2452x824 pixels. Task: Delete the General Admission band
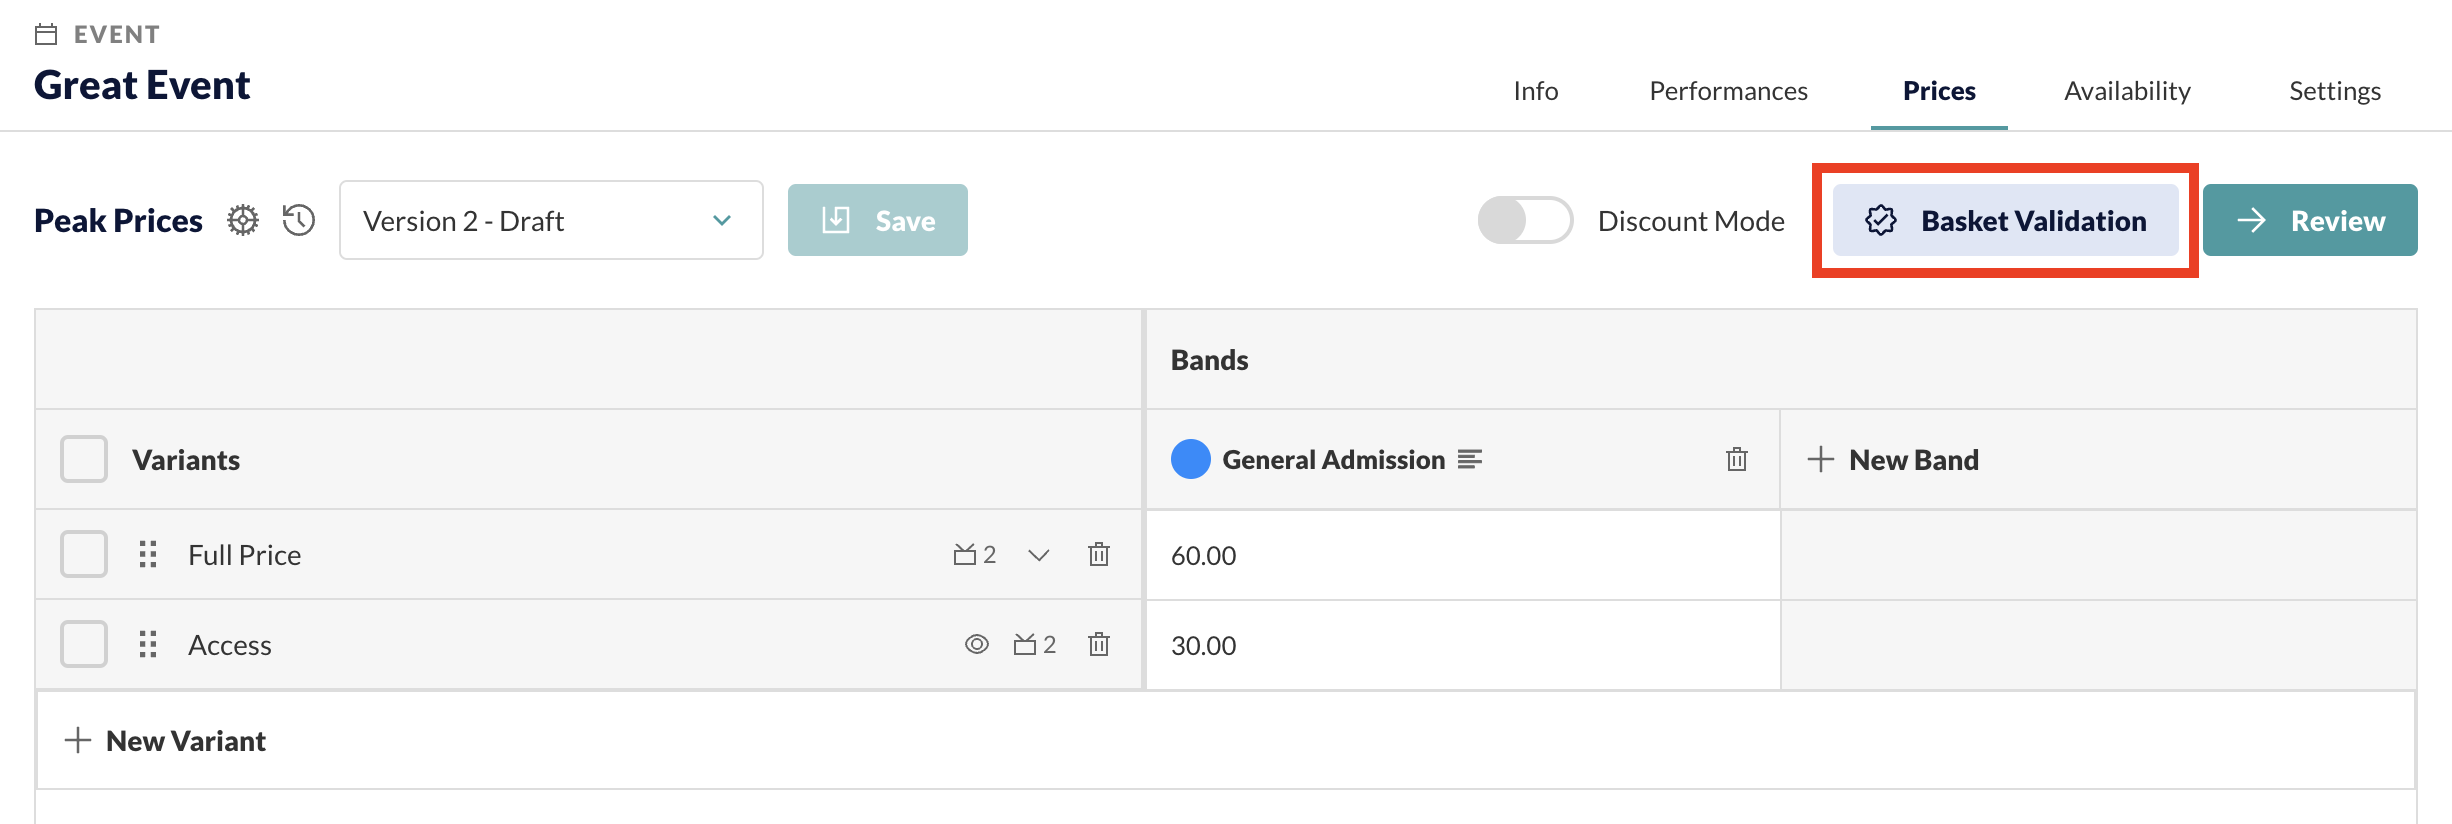click(1737, 459)
